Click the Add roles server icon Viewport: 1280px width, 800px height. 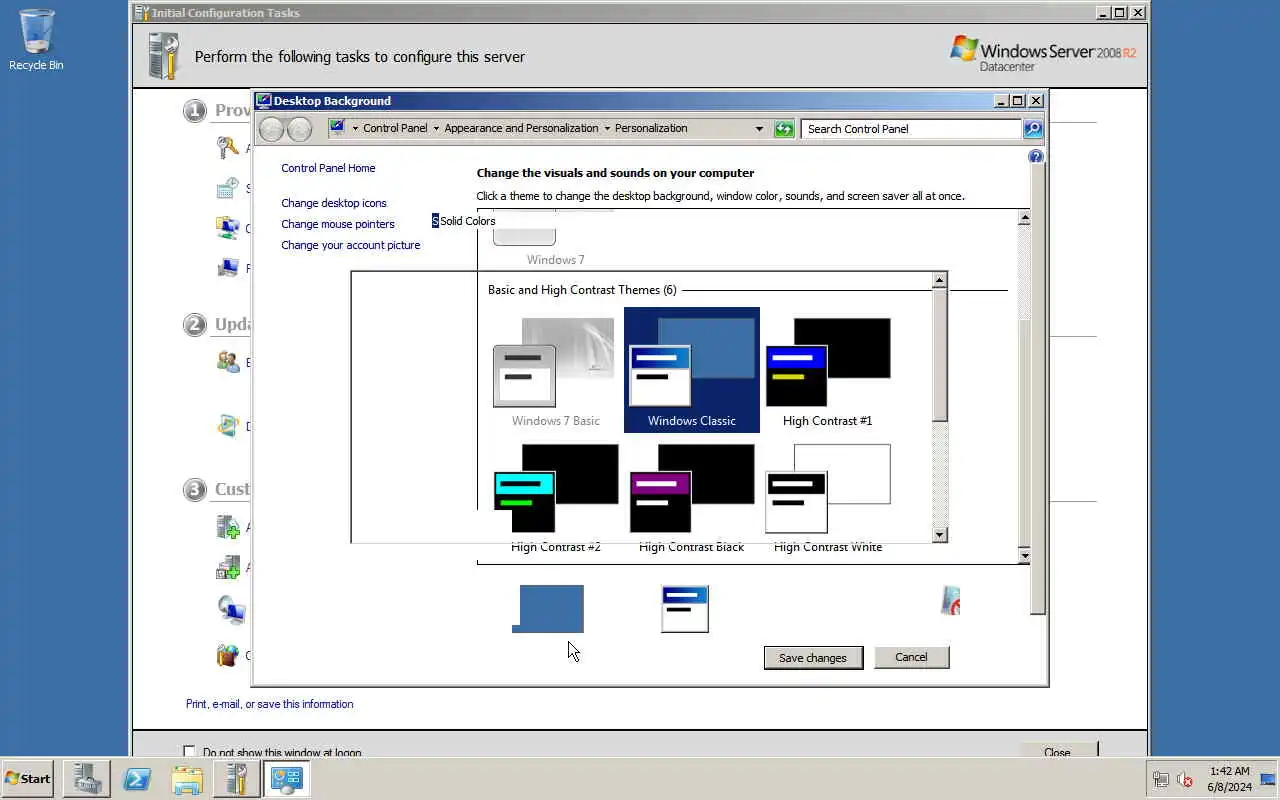point(228,527)
